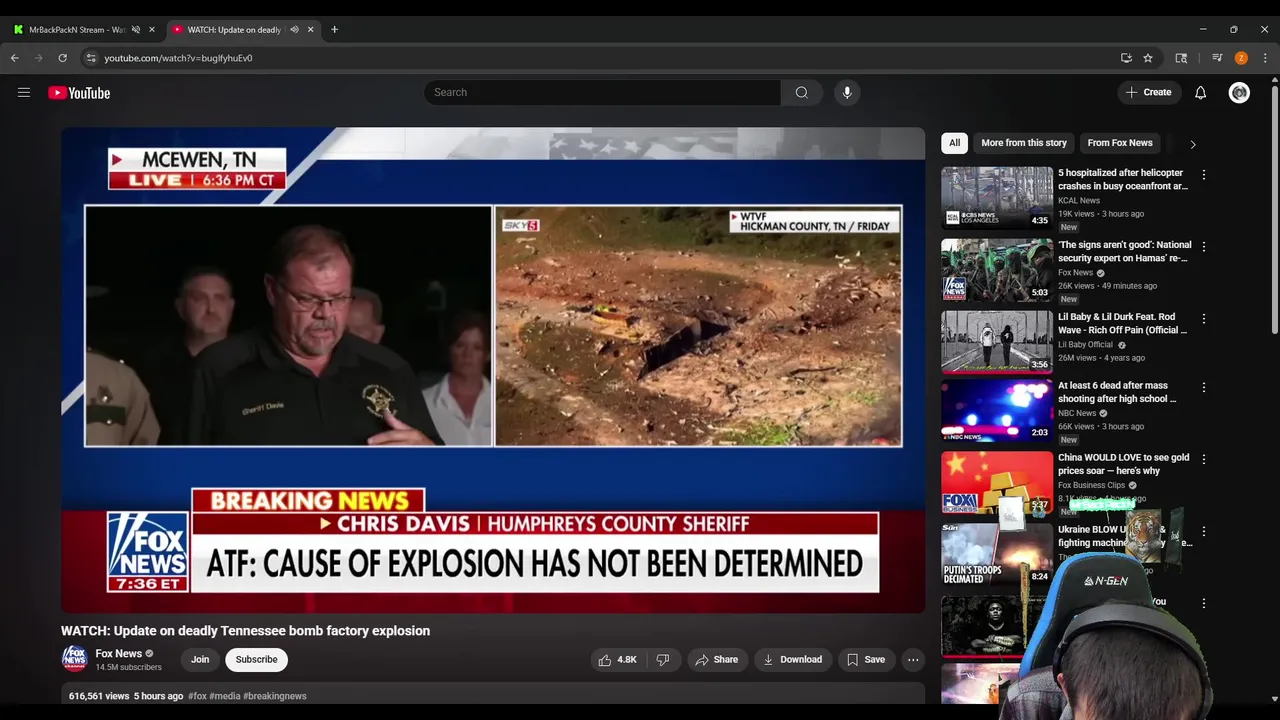Unmute the MrBackPackN Stream tab
The image size is (1280, 720).
pyautogui.click(x=136, y=30)
